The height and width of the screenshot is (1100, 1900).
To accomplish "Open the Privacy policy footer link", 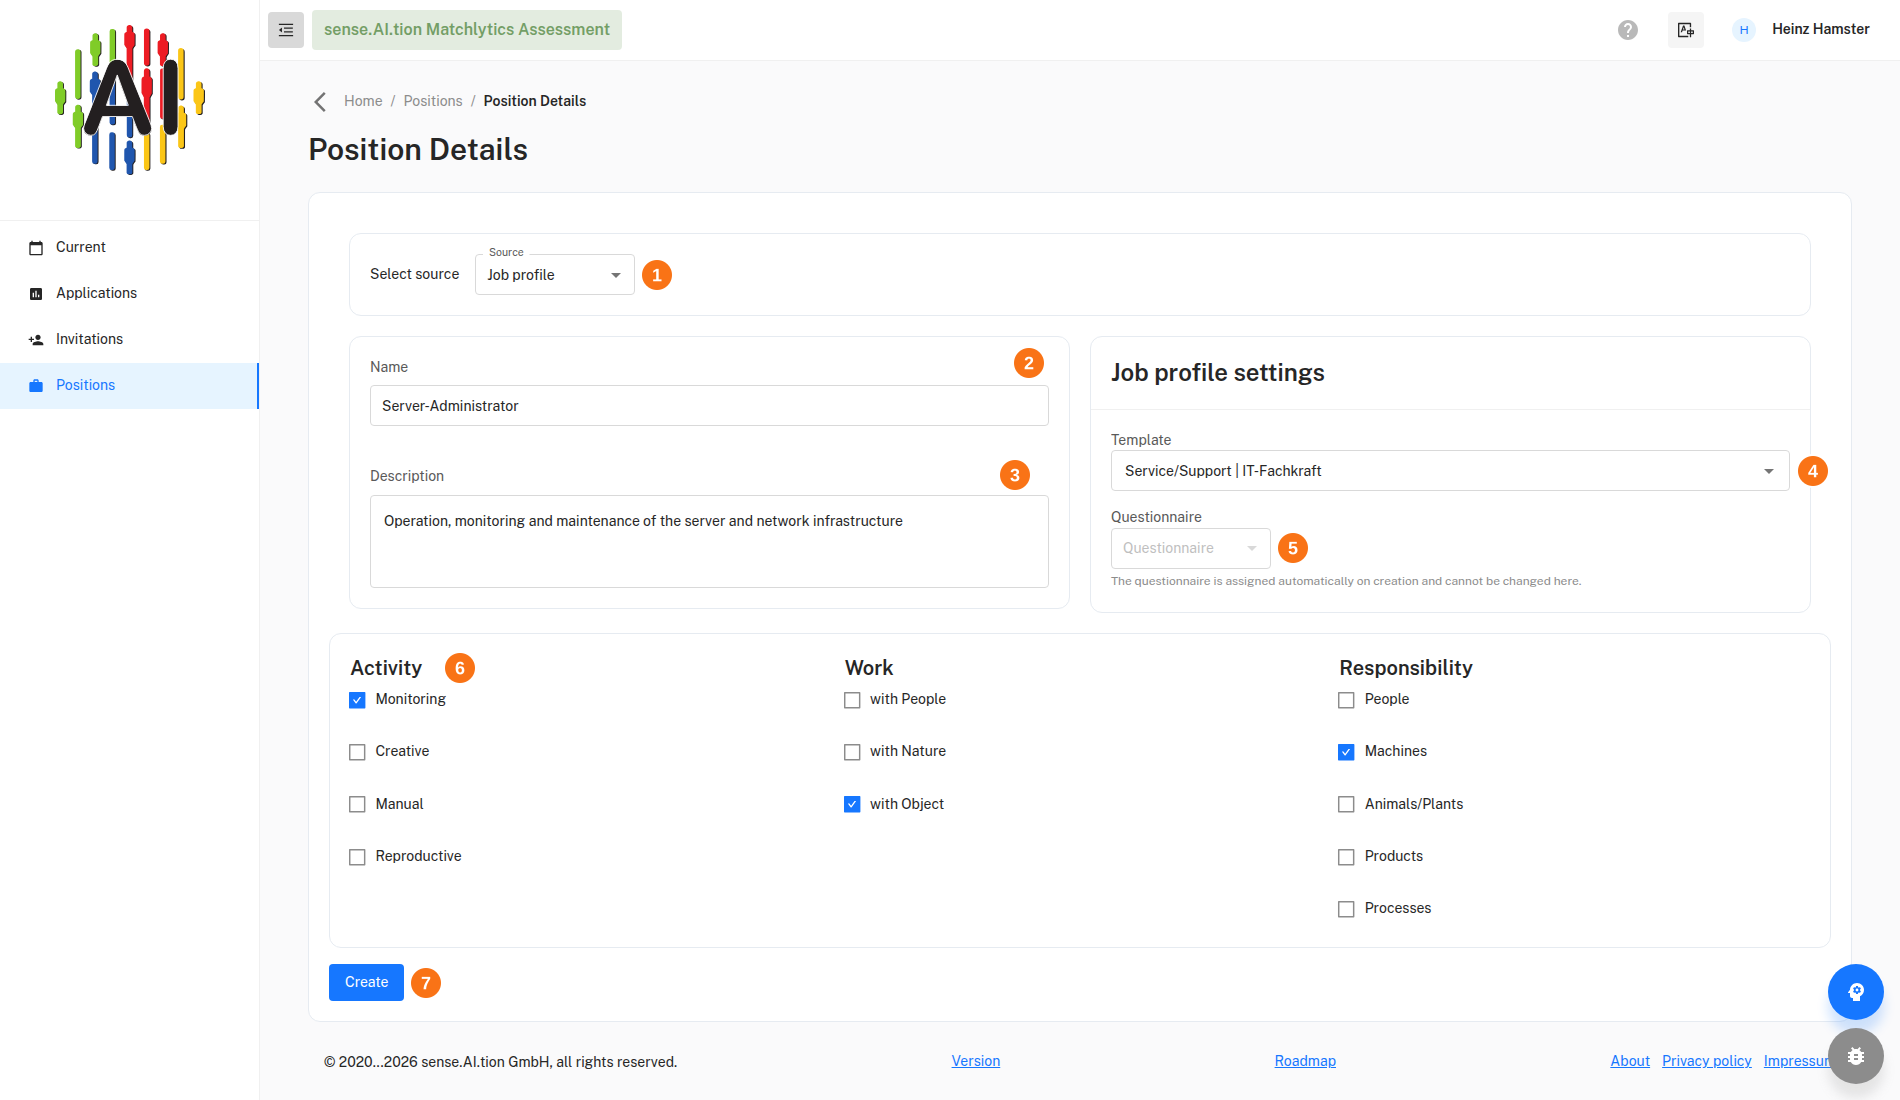I will coord(1707,1061).
